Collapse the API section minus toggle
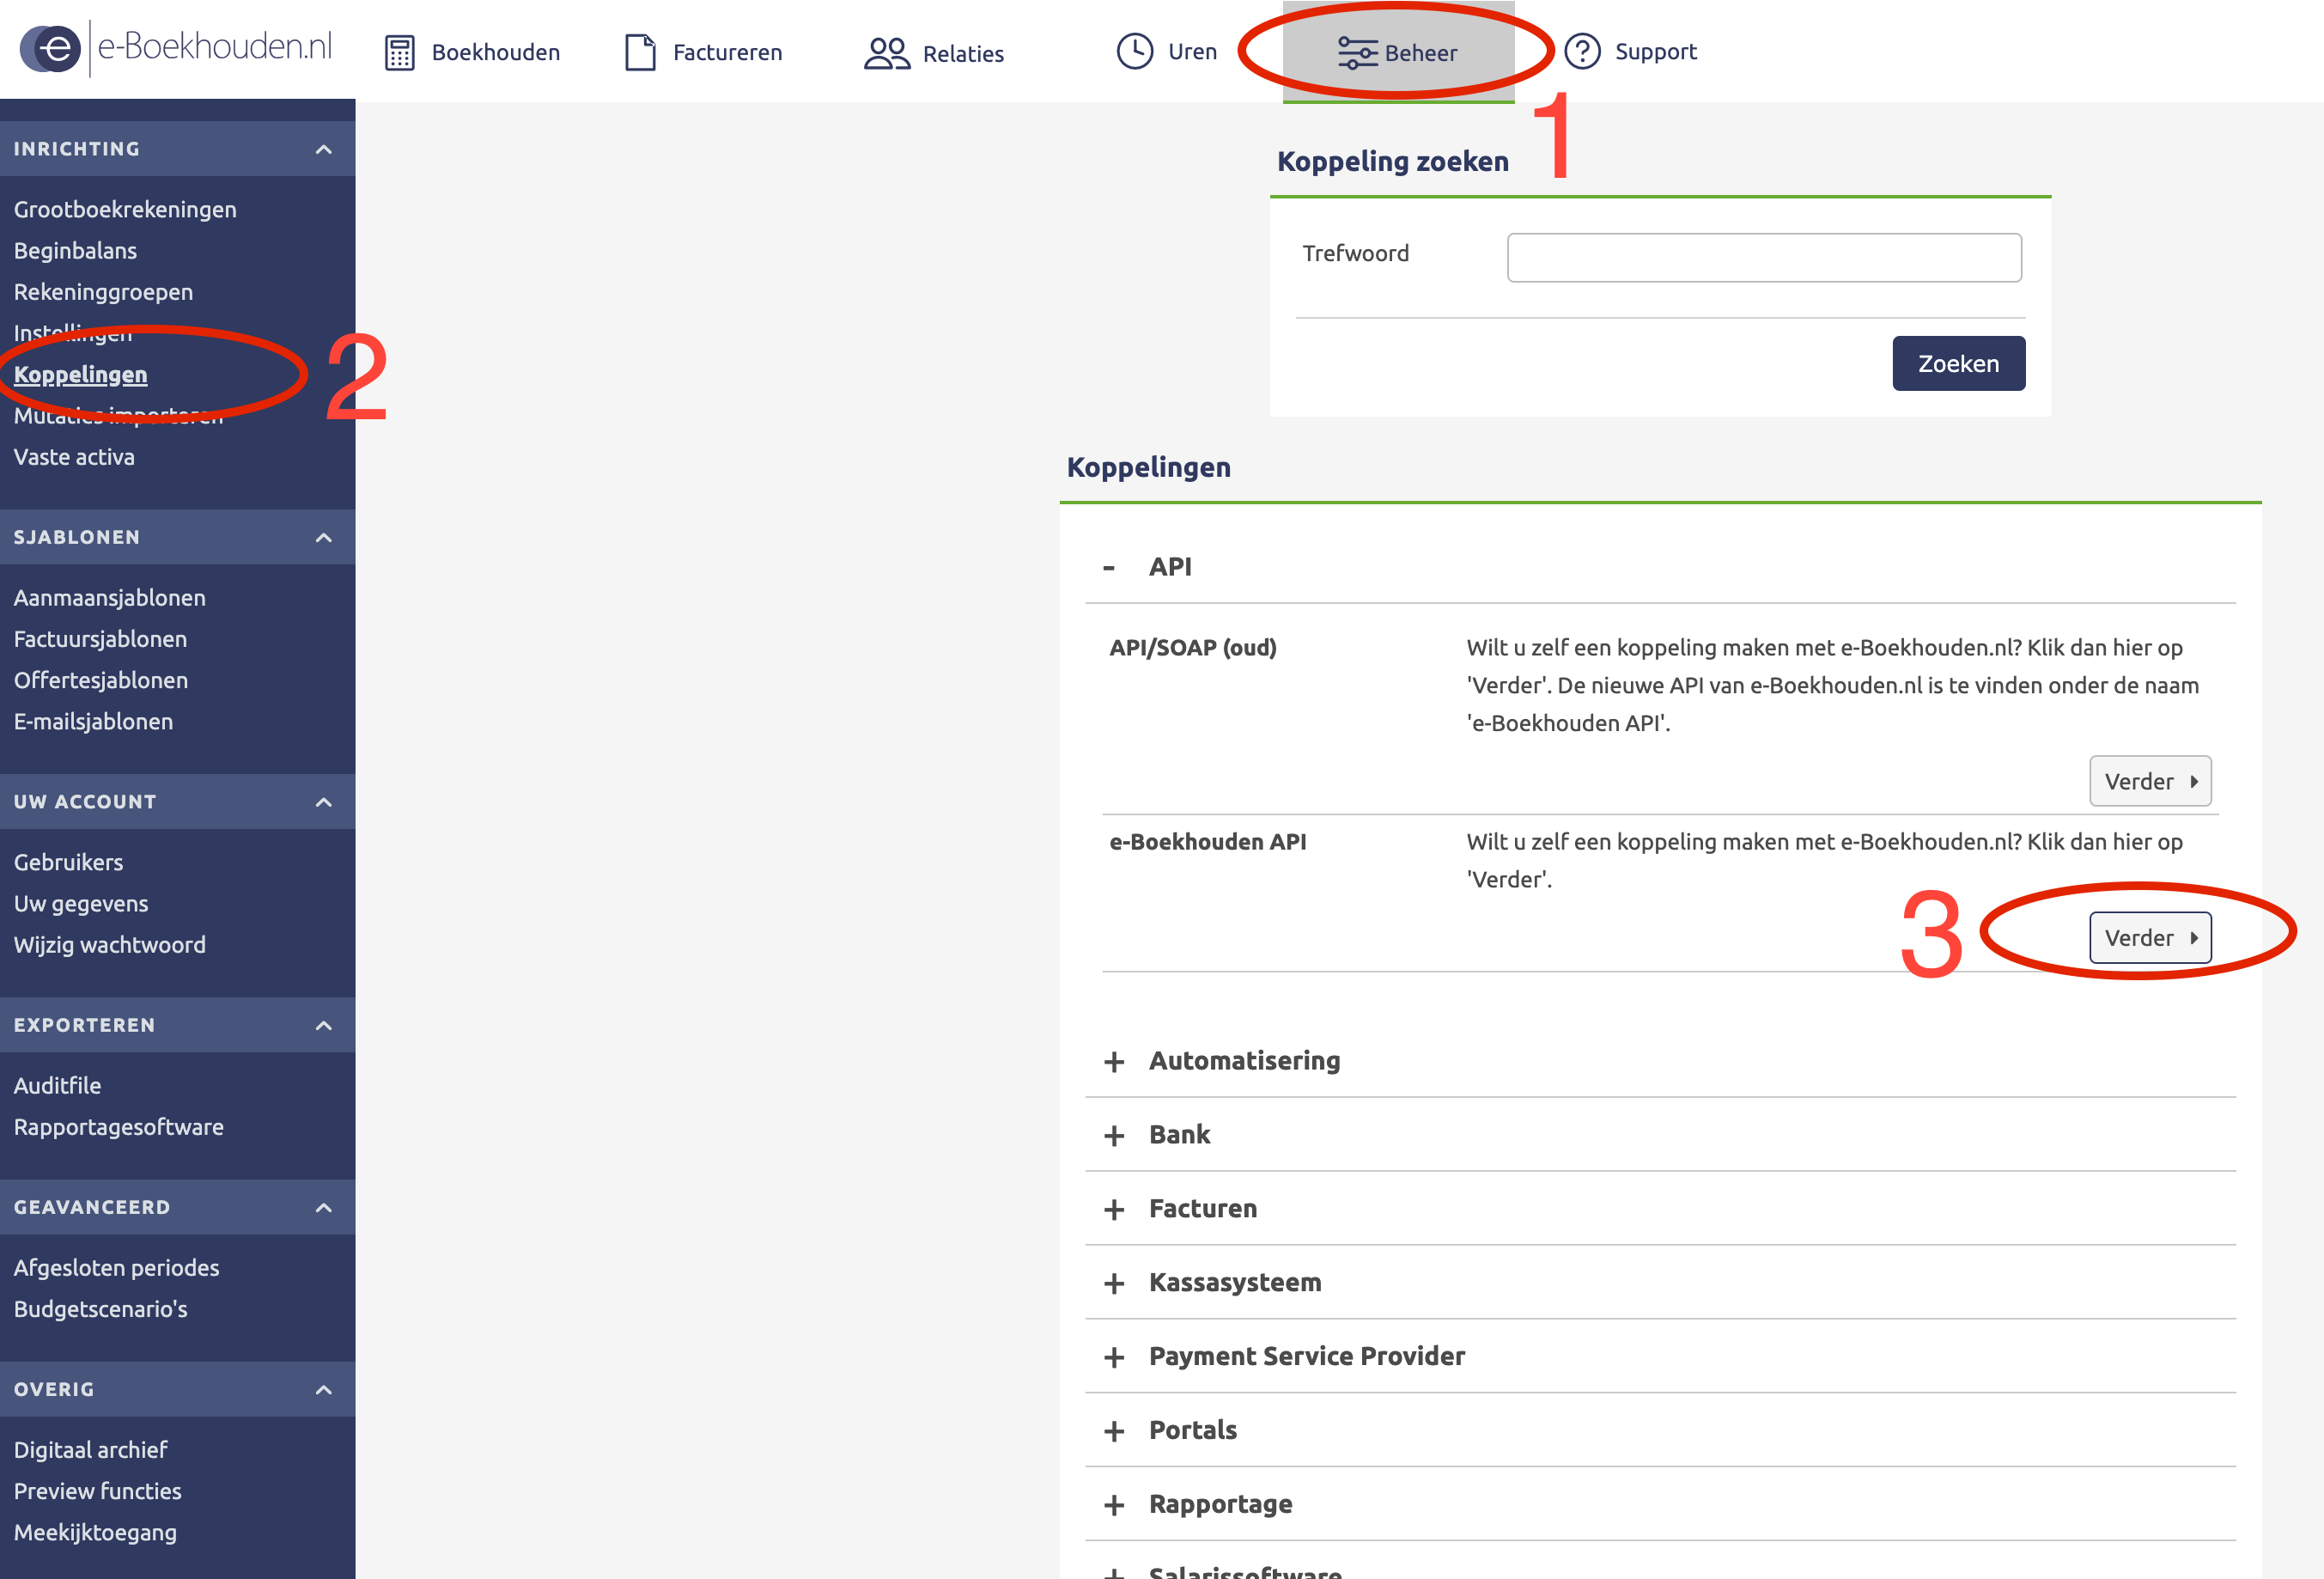 (x=1109, y=567)
